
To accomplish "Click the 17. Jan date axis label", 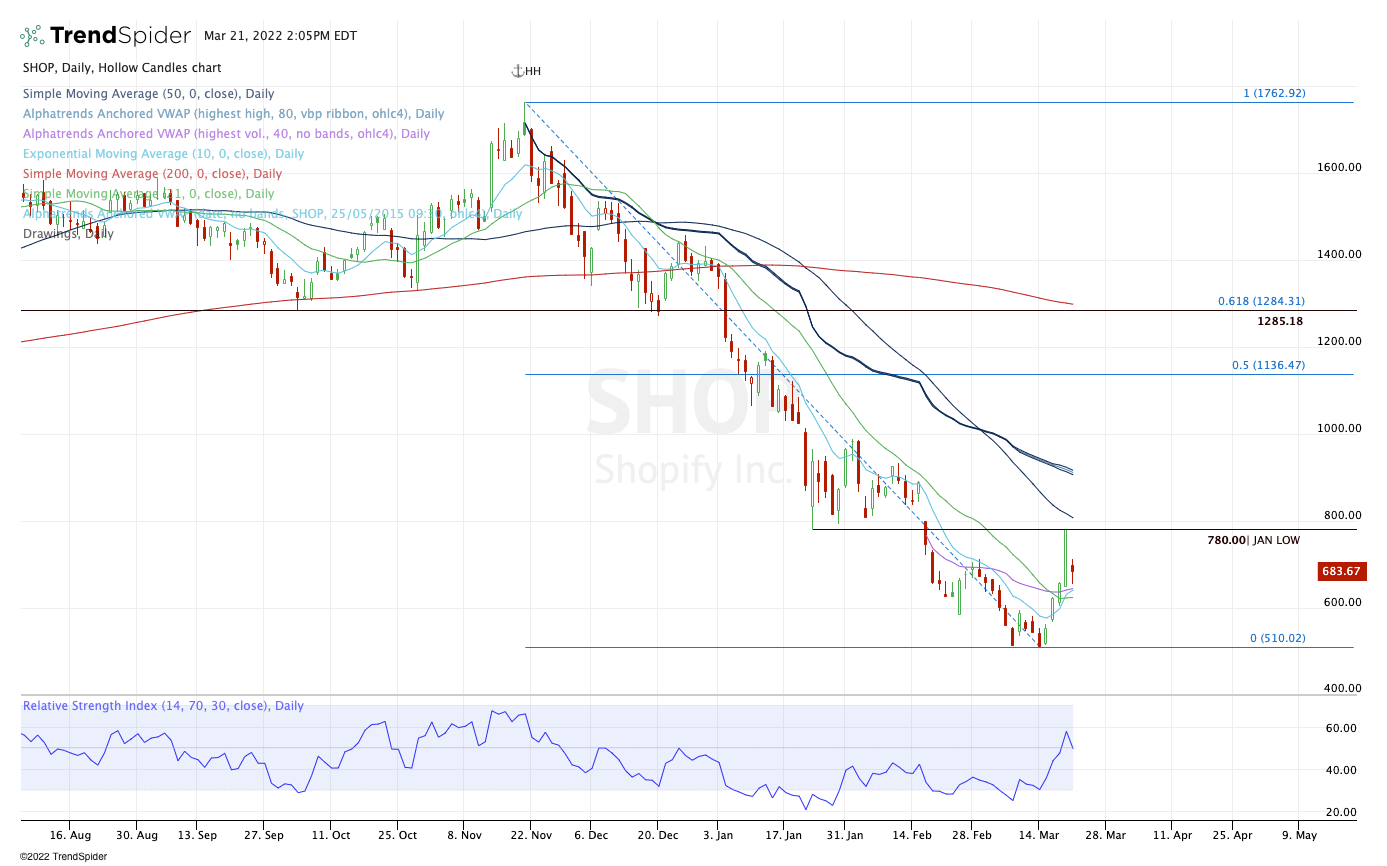I will [784, 834].
